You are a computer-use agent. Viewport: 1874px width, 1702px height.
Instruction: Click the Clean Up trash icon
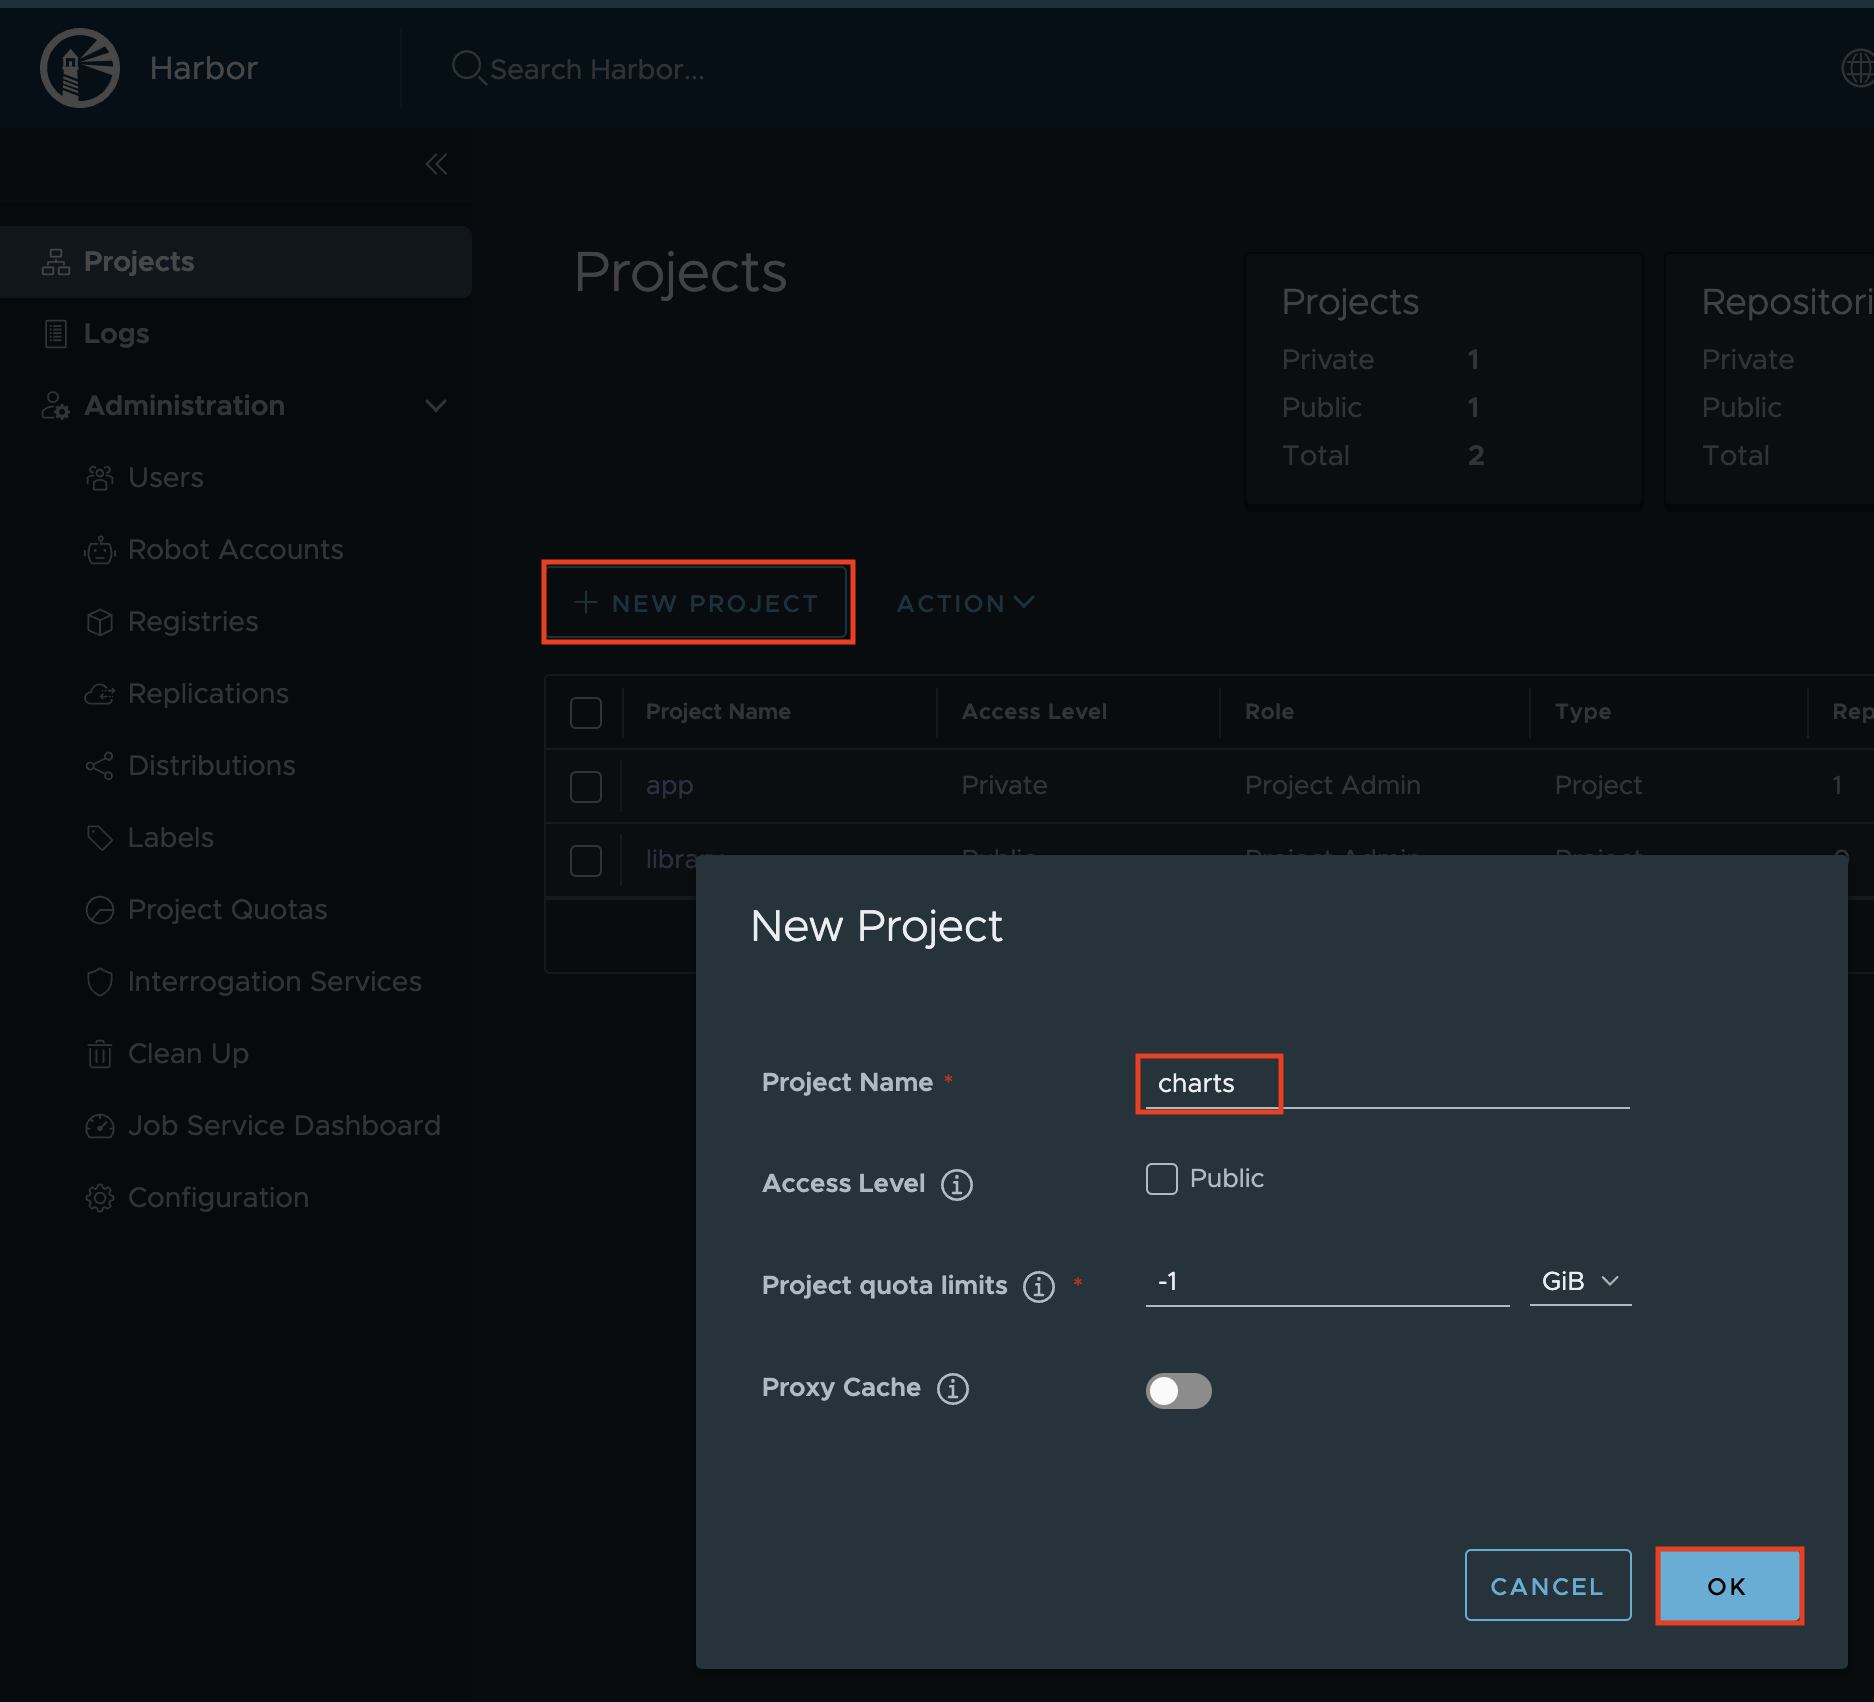coord(100,1054)
